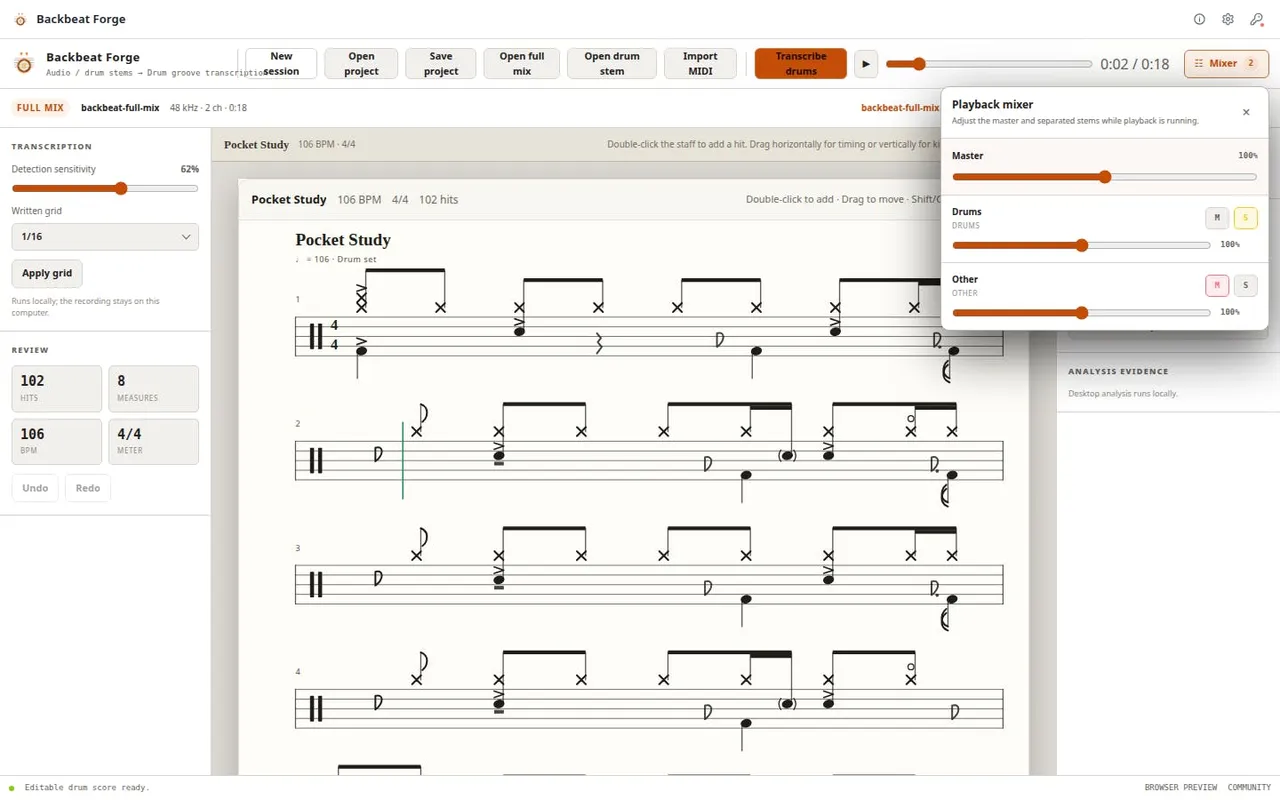Click the Undo button

35,488
